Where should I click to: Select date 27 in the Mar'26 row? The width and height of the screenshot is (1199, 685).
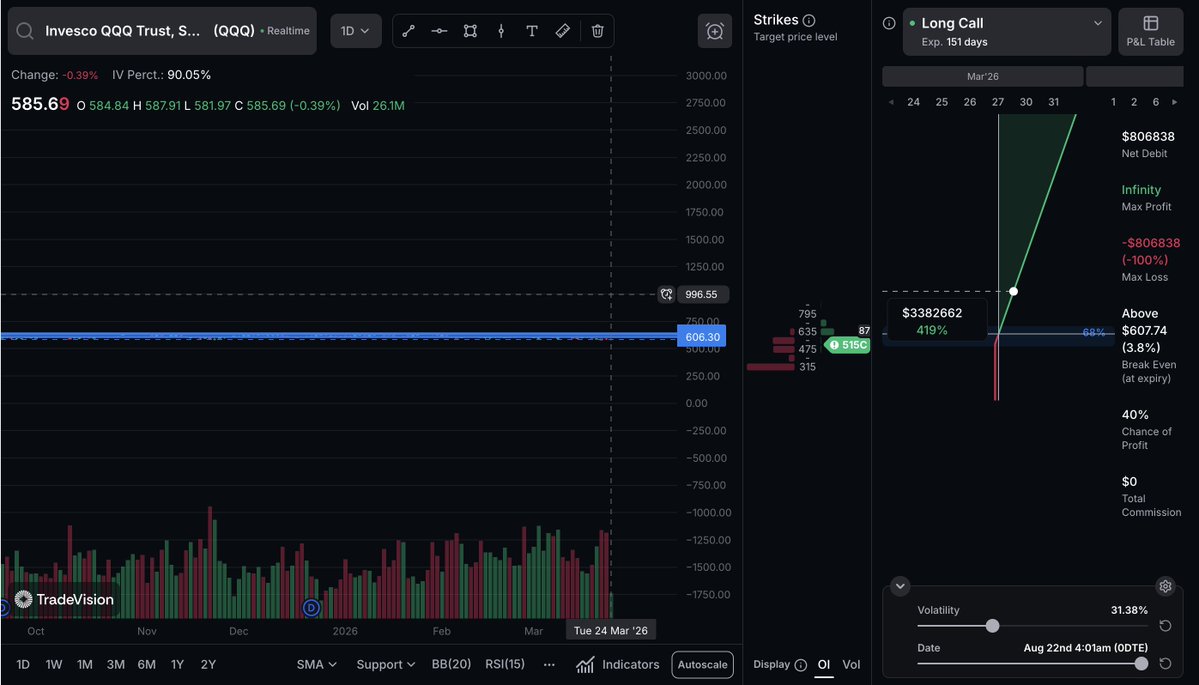[998, 102]
